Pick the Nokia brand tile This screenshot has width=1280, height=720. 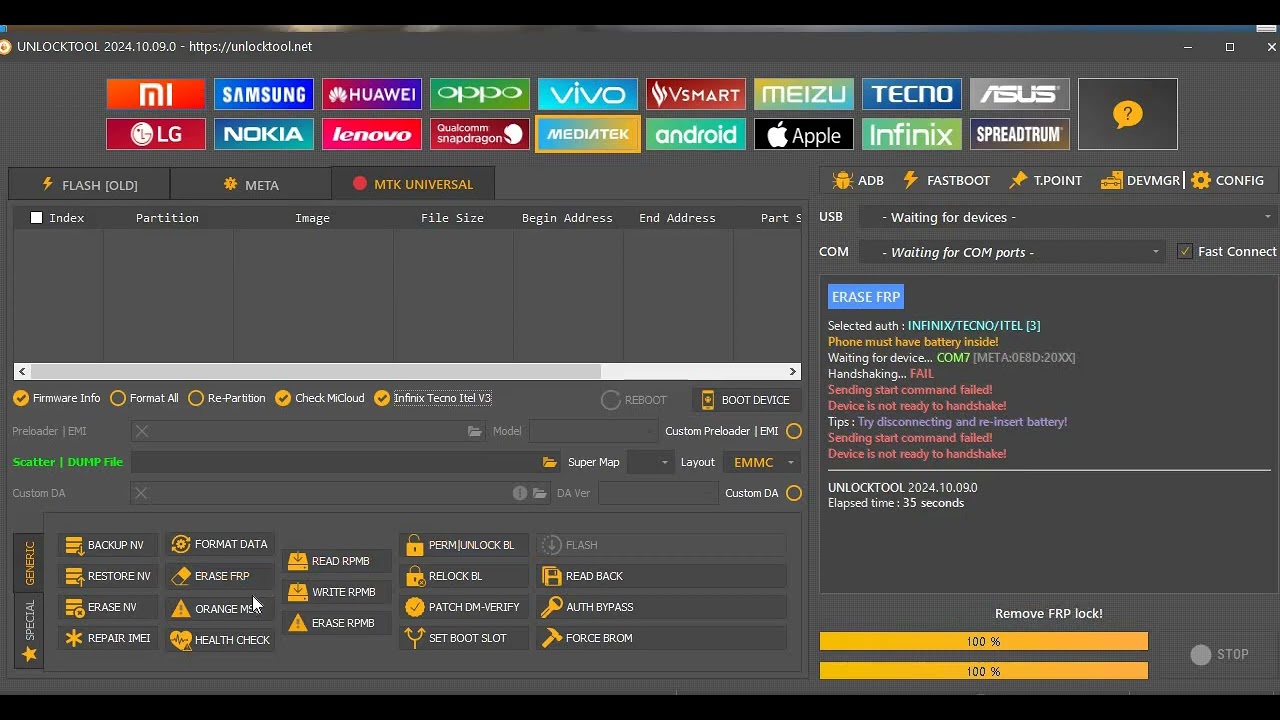[x=264, y=134]
